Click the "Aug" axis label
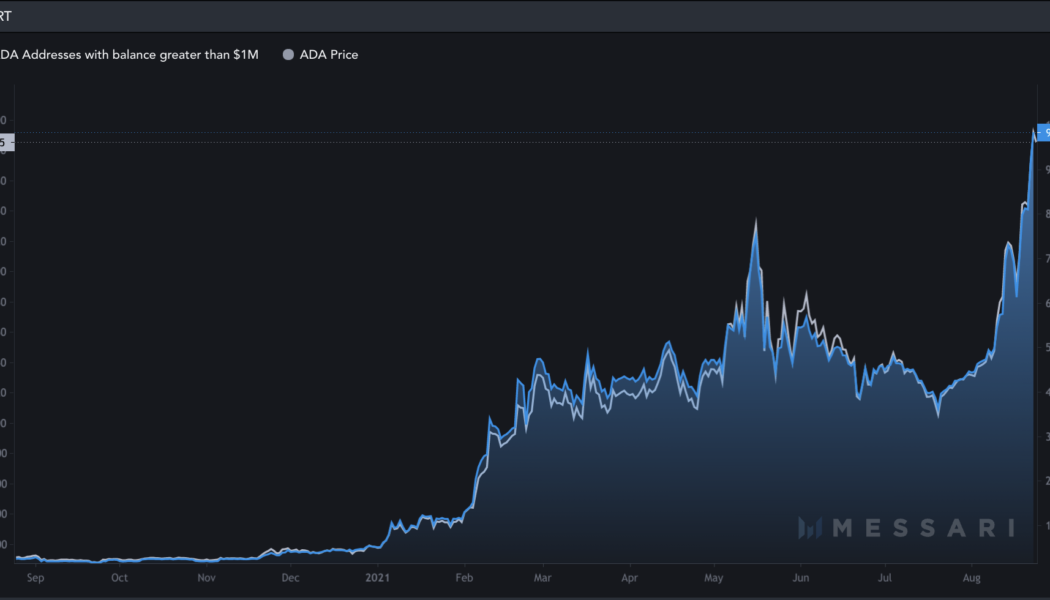Image resolution: width=1050 pixels, height=600 pixels. 972,578
